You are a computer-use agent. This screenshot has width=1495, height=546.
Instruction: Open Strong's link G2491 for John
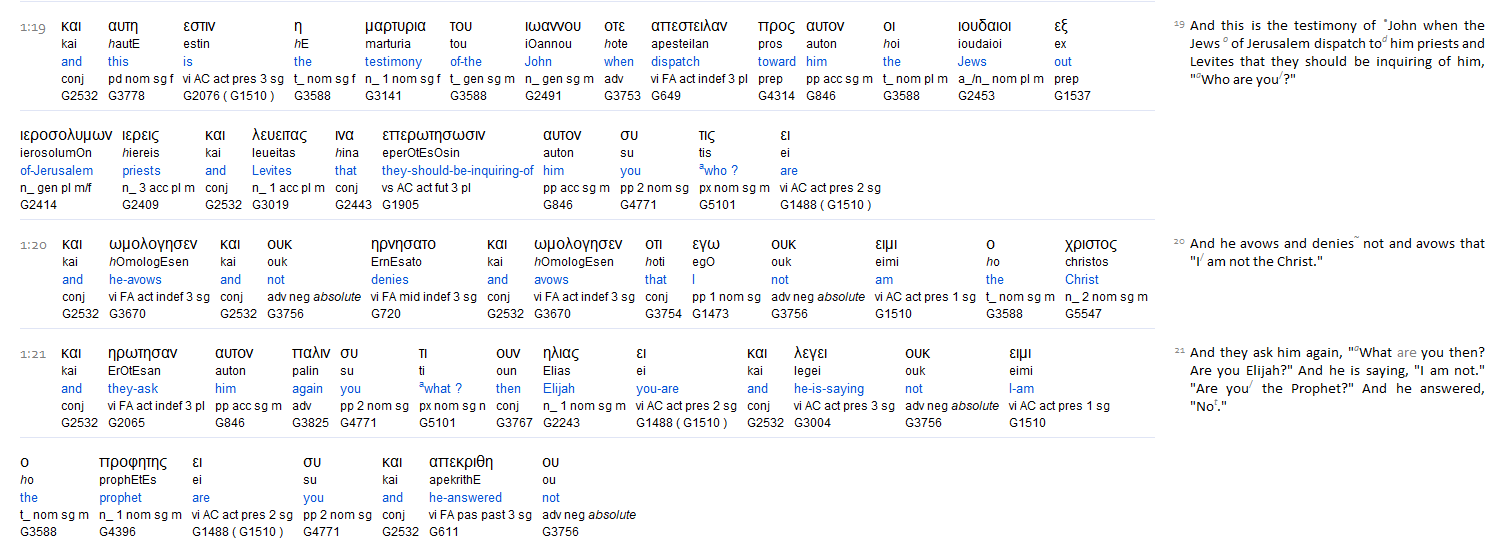(545, 96)
